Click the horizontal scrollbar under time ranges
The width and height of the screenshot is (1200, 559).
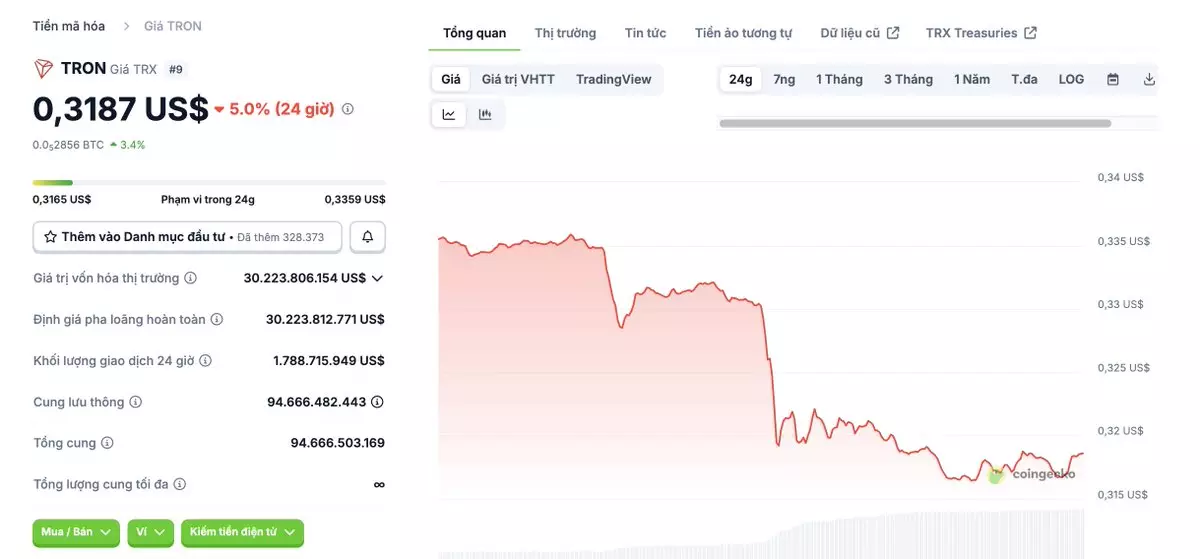coord(914,123)
